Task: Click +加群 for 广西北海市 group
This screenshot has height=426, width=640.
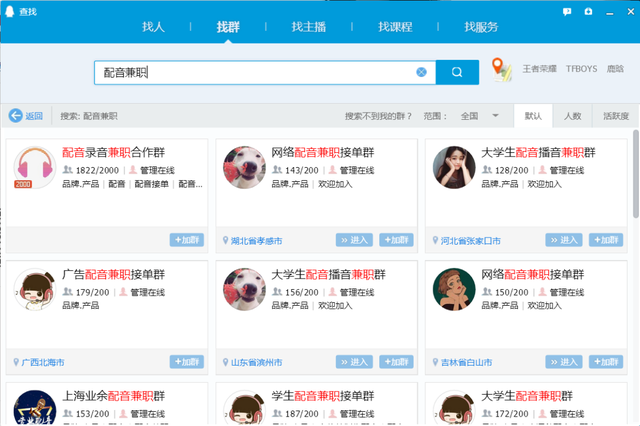Action: (x=187, y=362)
